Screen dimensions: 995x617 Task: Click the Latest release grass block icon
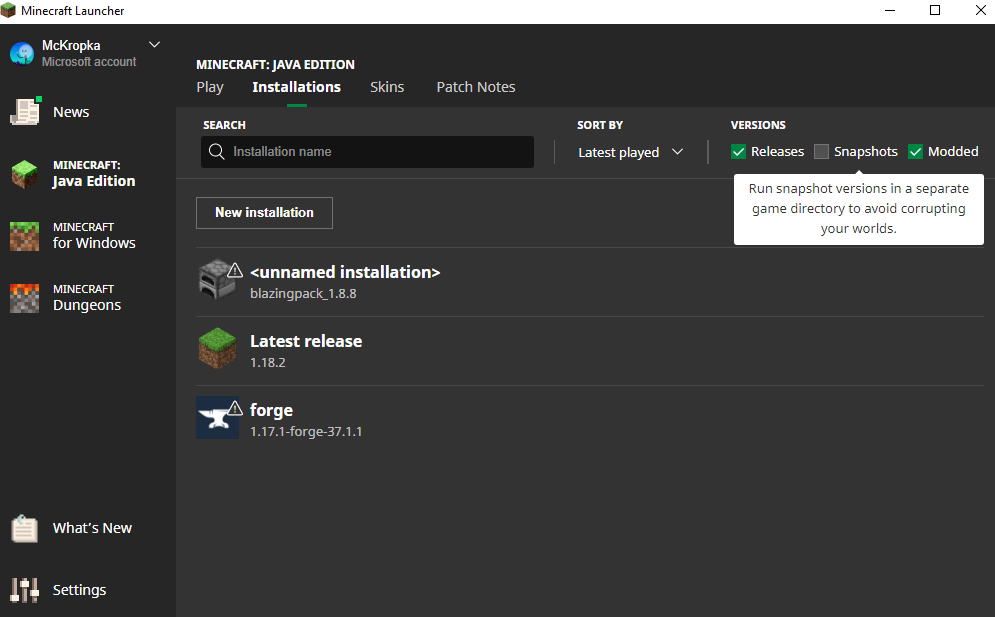pyautogui.click(x=217, y=349)
